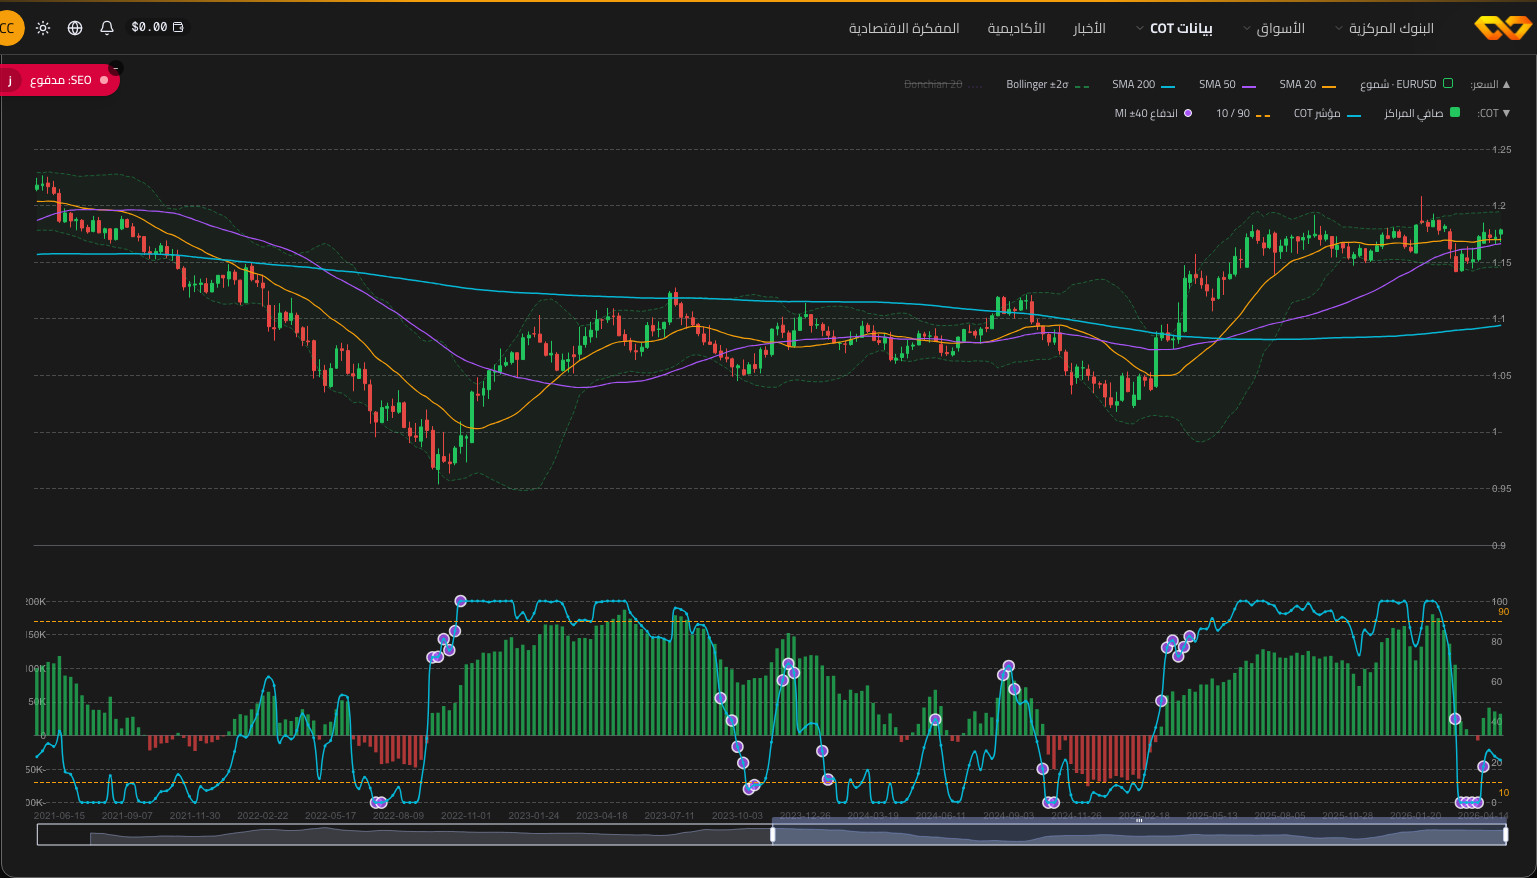Viewport: 1537px width, 878px height.
Task: Toggle the اندفاع MI ±40 markers
Action: tap(1153, 113)
